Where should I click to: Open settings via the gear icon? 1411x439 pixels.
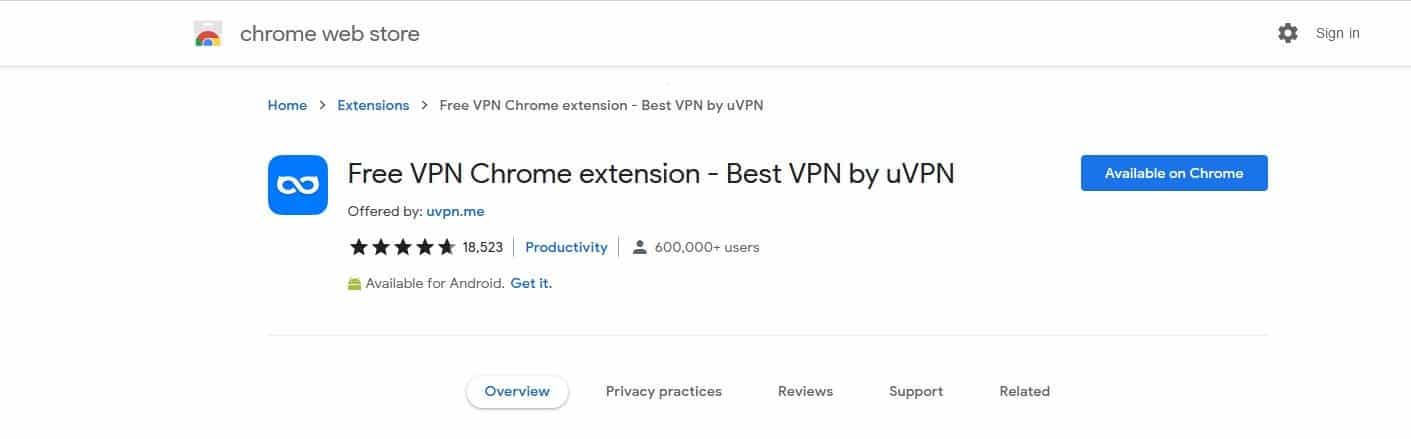1288,33
